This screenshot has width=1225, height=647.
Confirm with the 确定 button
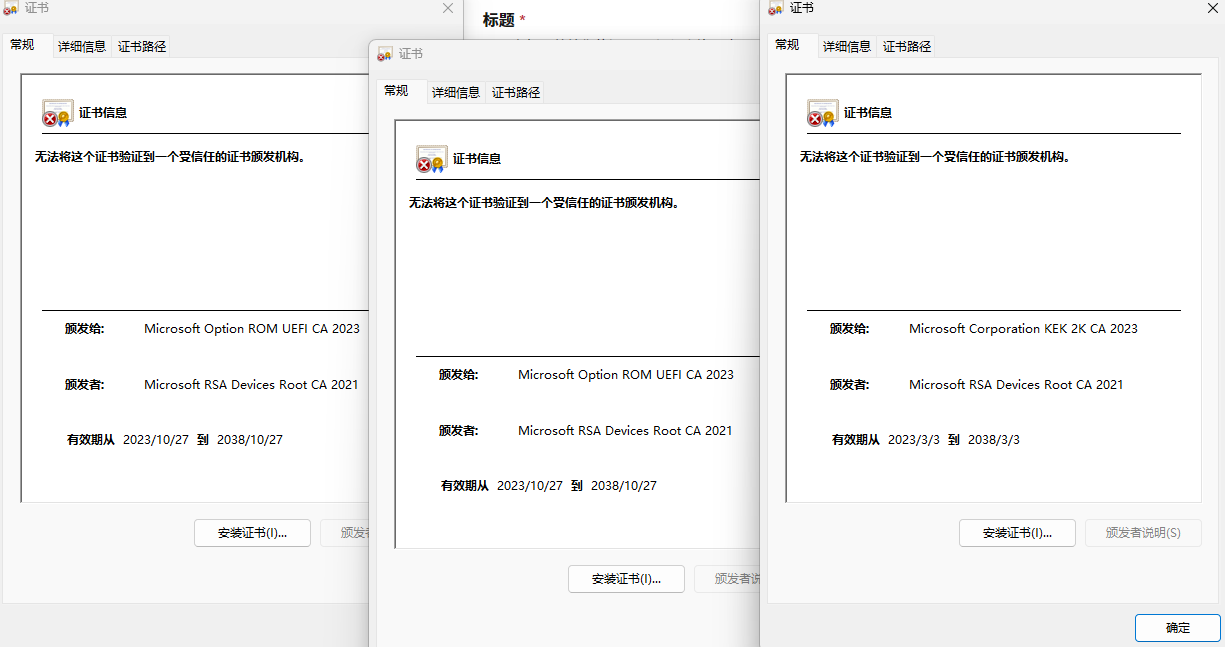1178,628
